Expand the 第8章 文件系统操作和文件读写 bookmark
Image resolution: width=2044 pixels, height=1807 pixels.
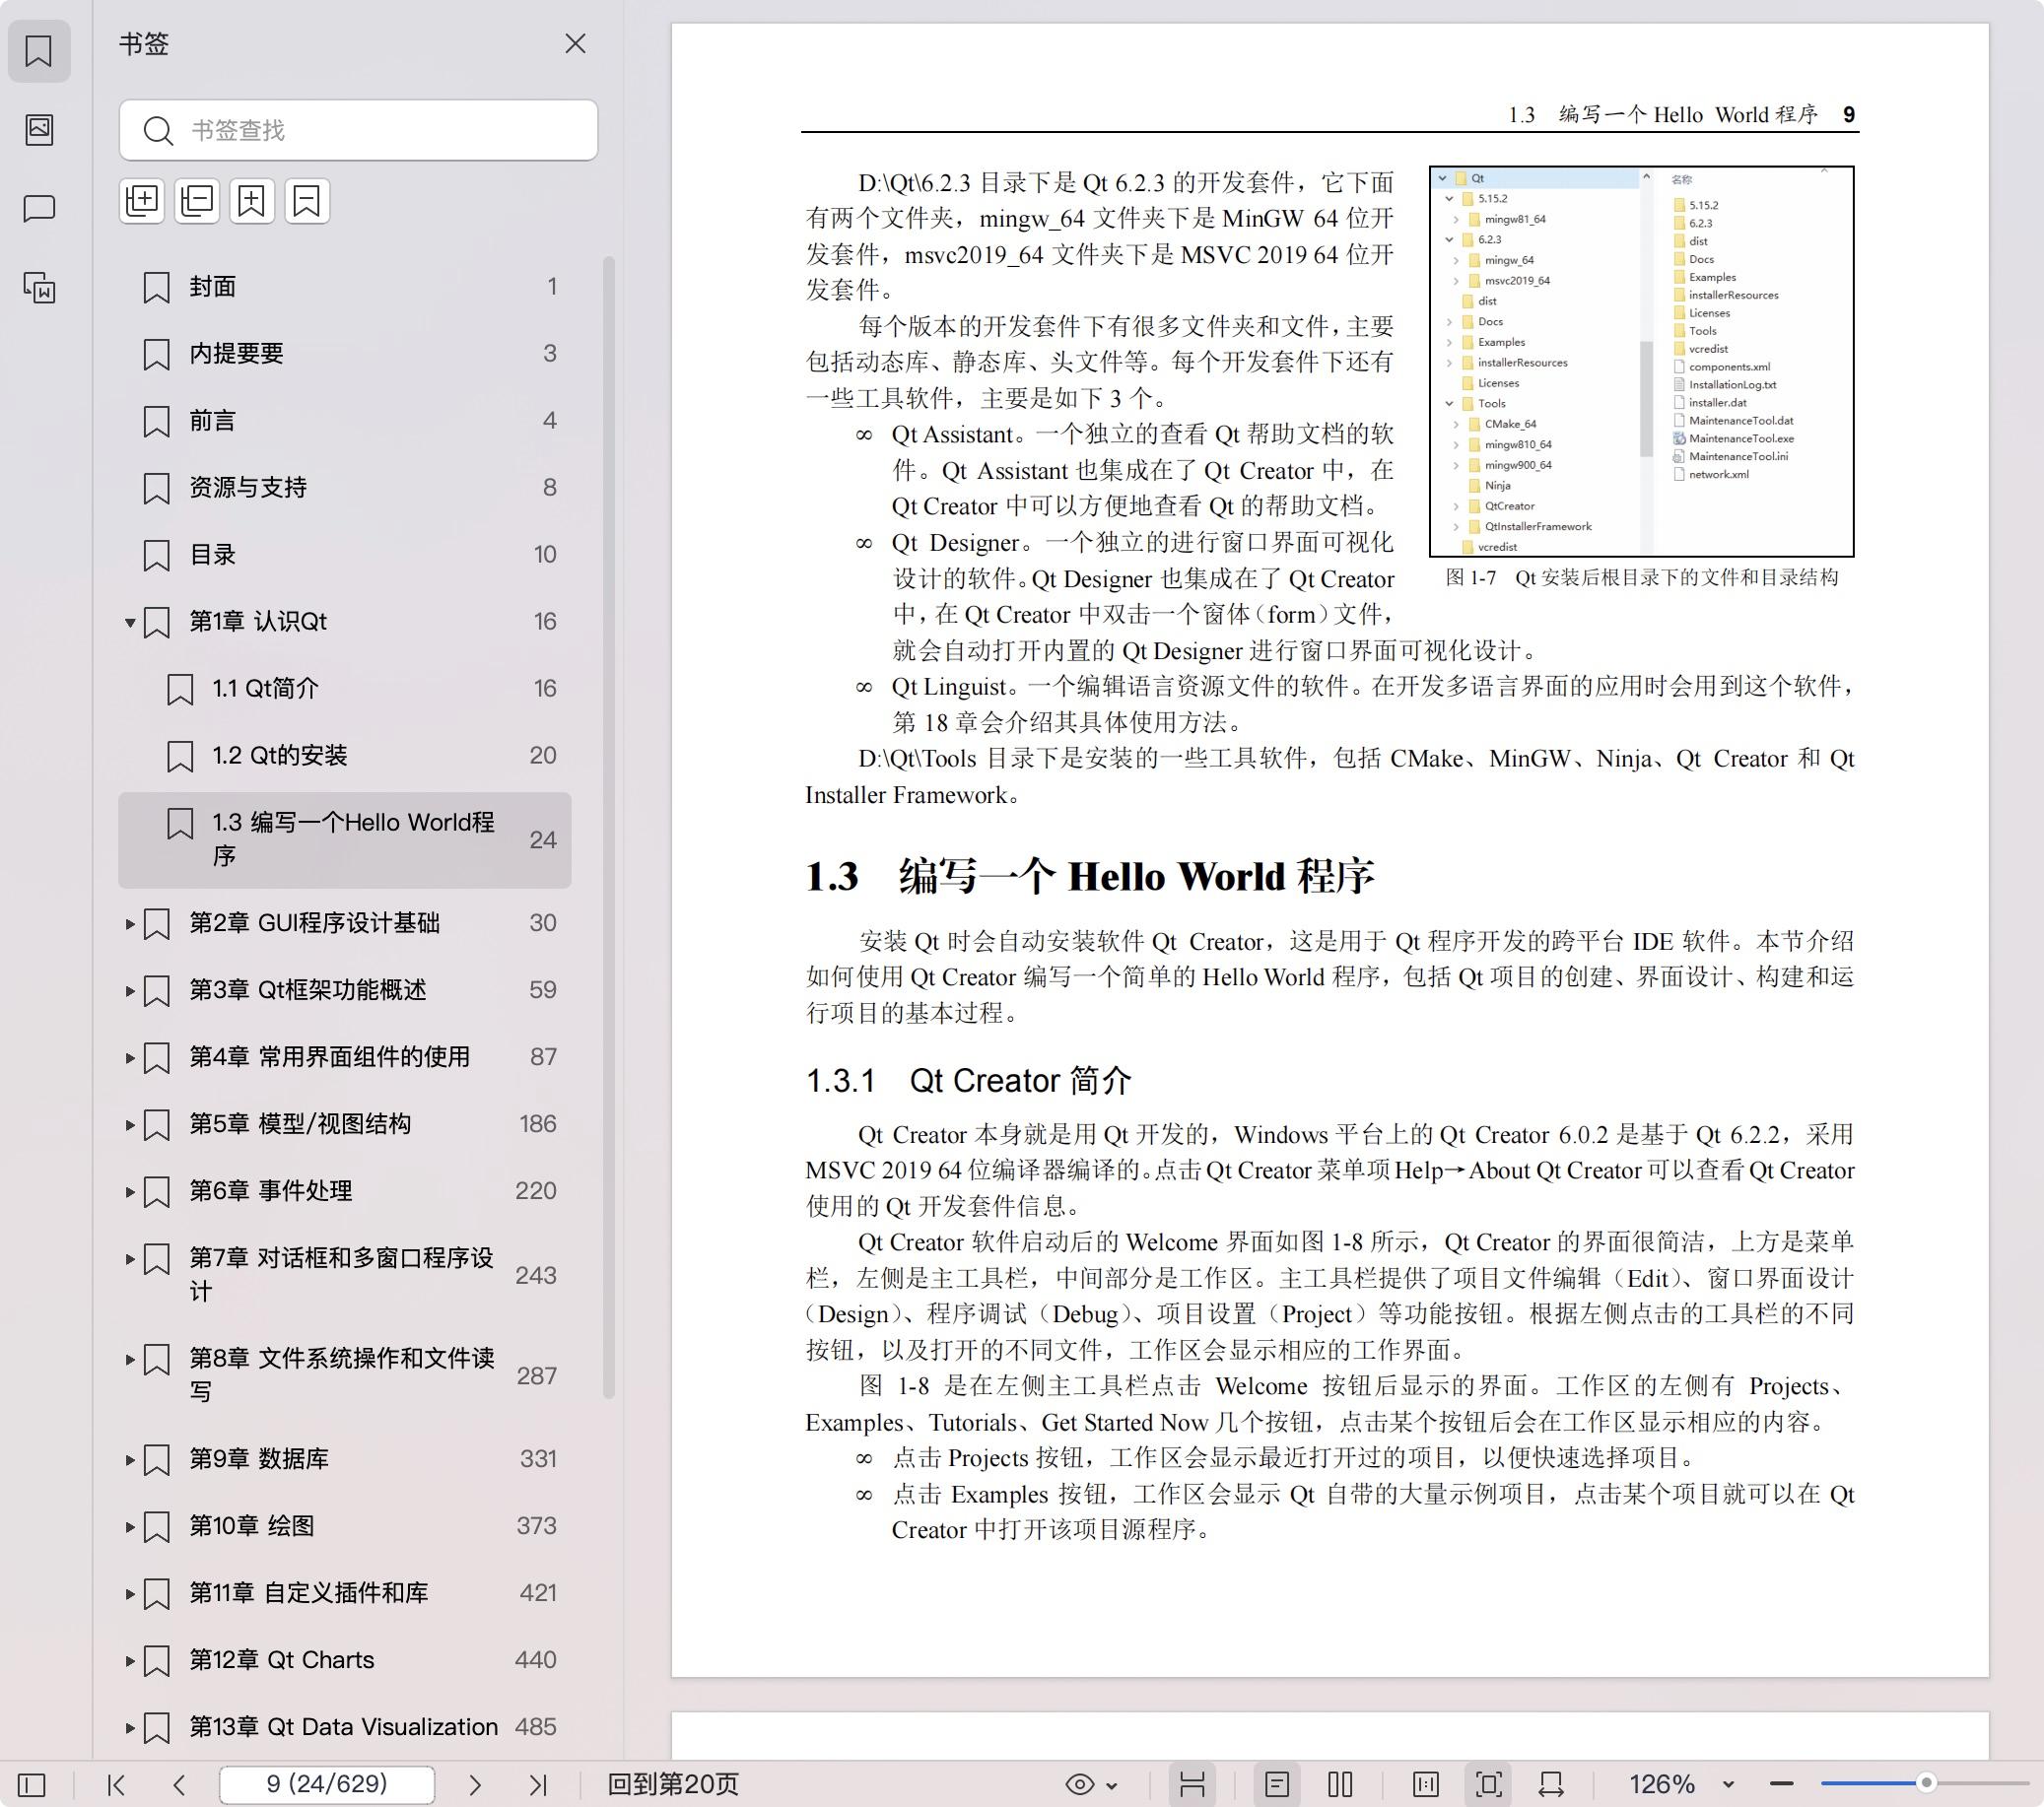coord(129,1359)
